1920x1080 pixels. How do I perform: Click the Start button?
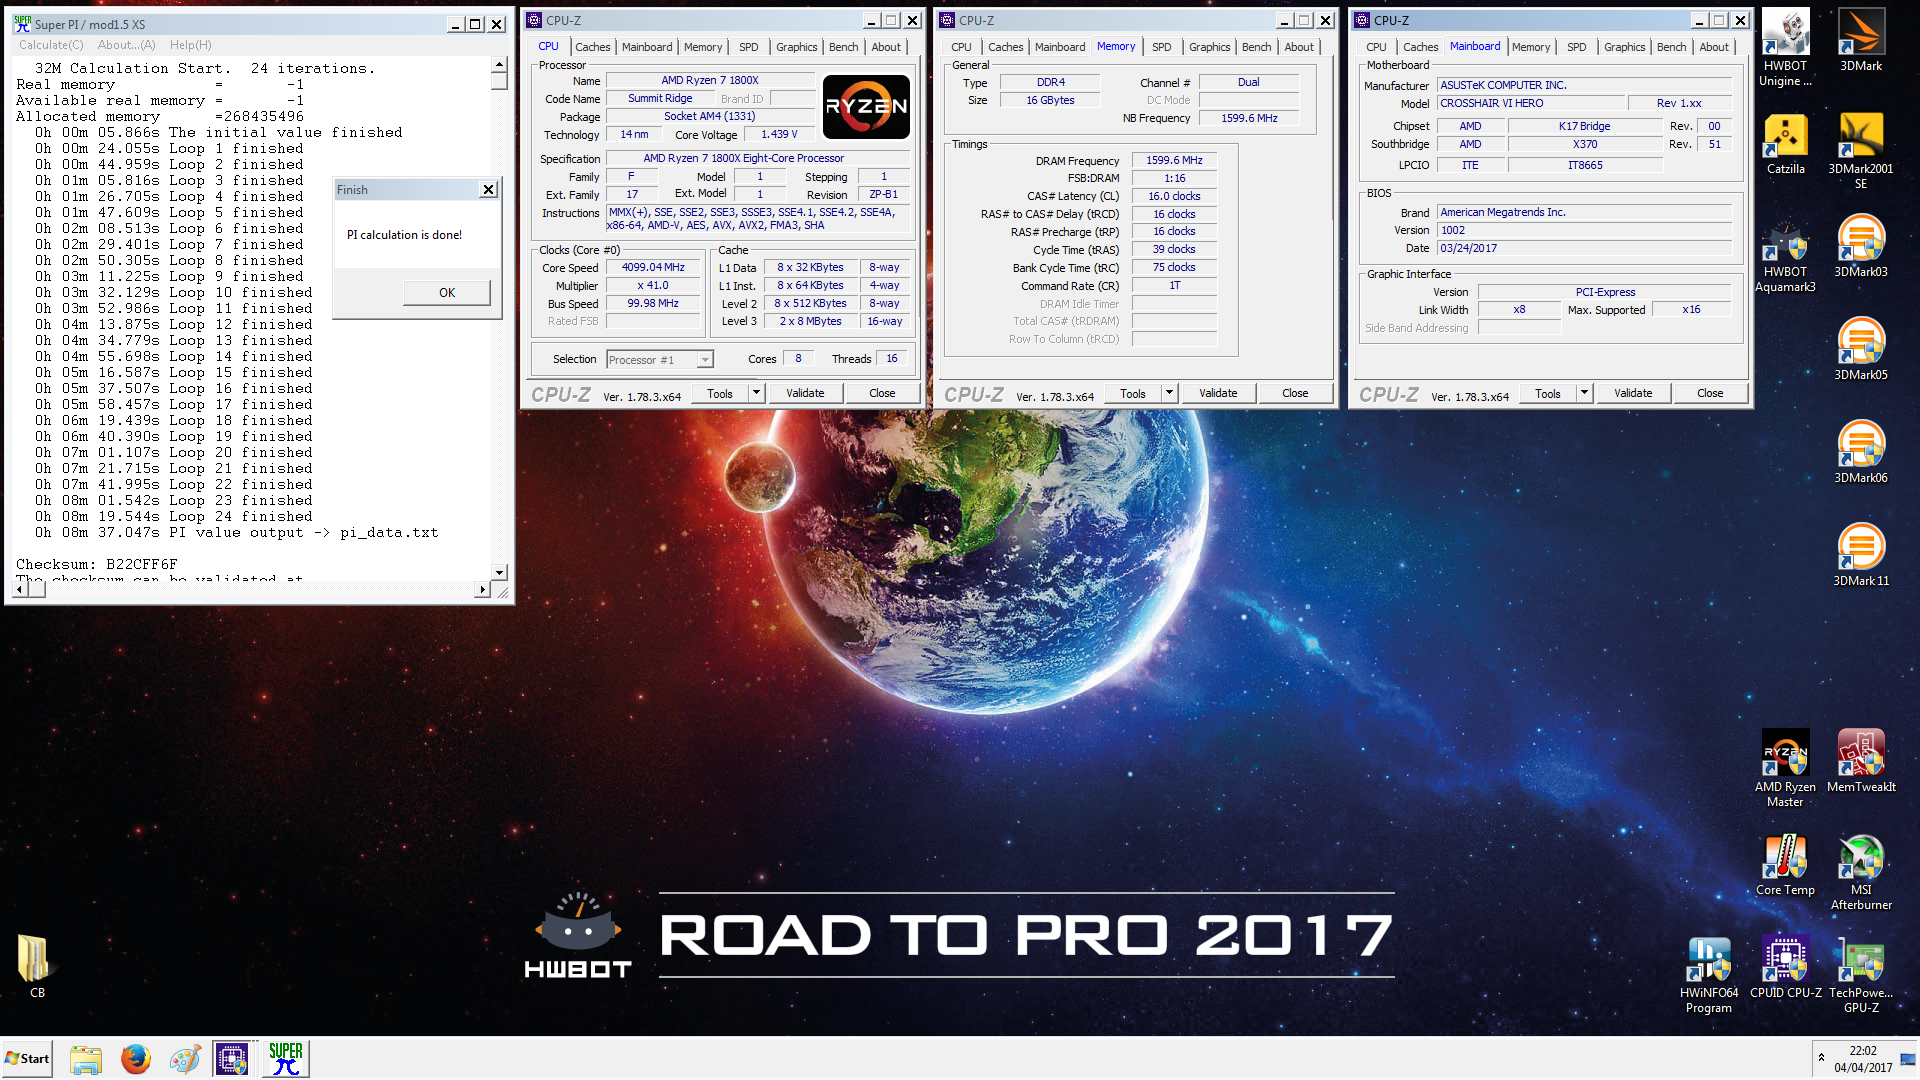(28, 1059)
